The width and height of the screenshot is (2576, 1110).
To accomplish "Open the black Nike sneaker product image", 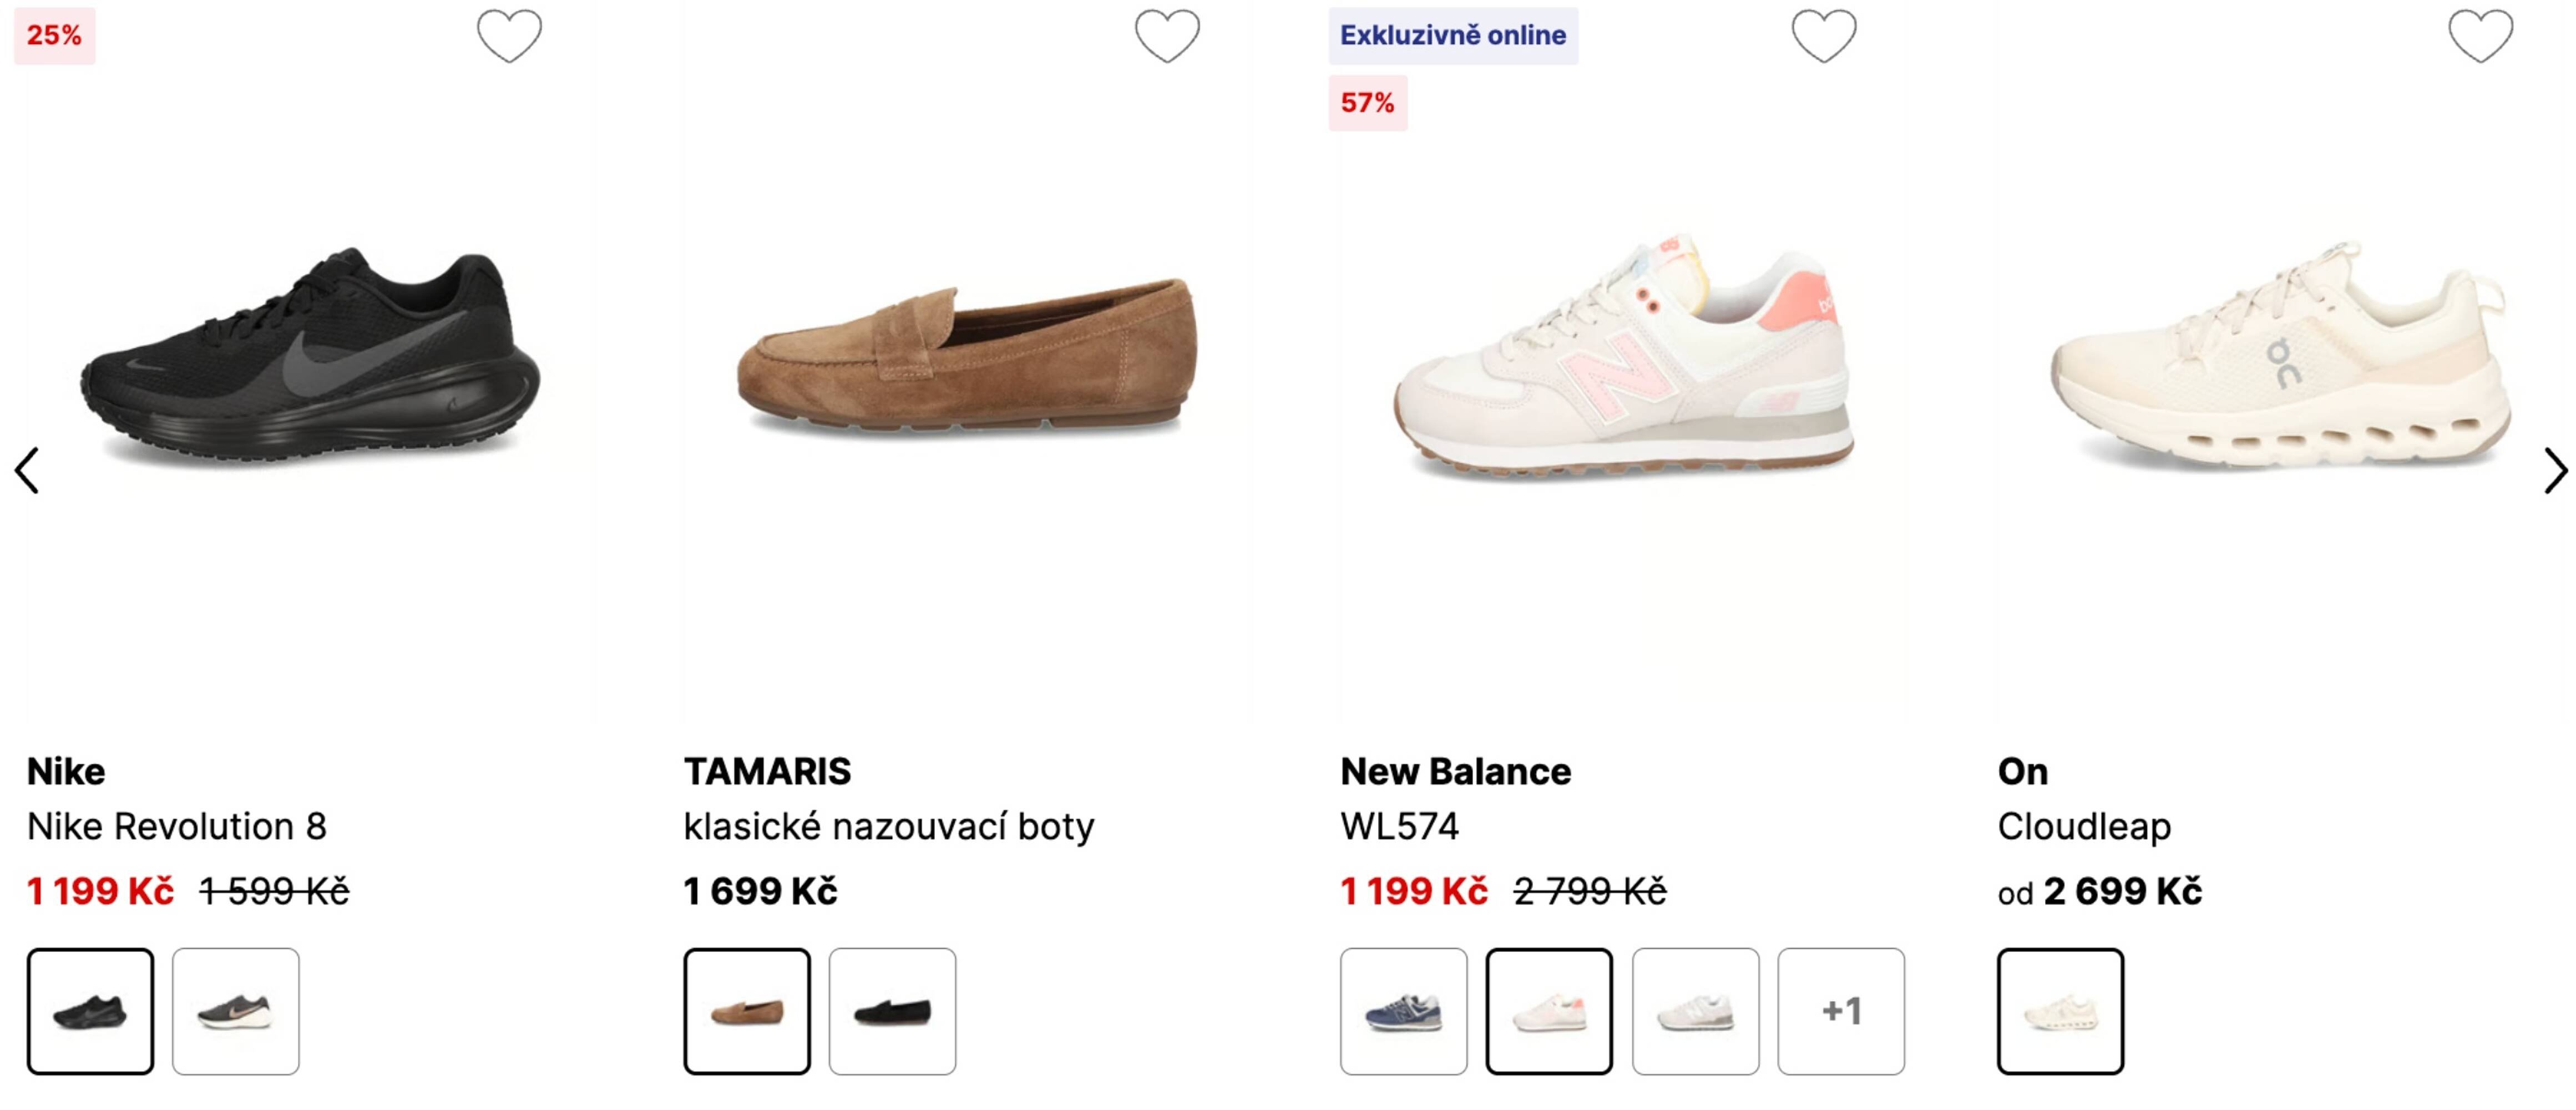I will (310, 360).
